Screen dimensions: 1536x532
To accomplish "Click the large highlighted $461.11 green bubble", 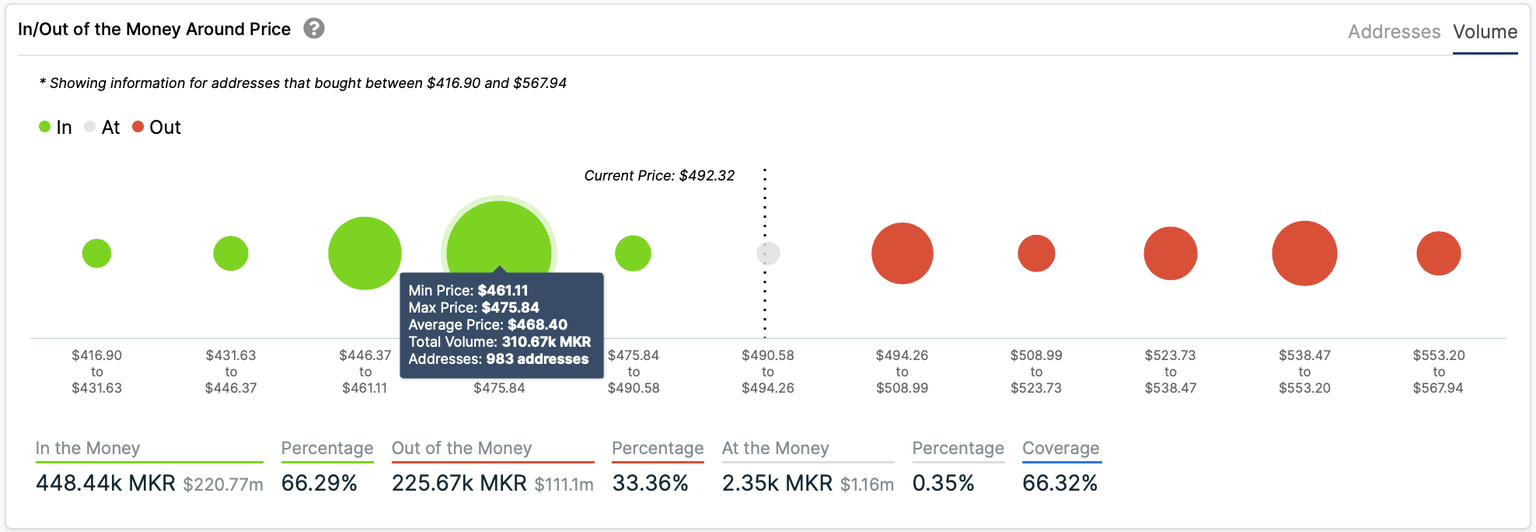I will point(498,235).
